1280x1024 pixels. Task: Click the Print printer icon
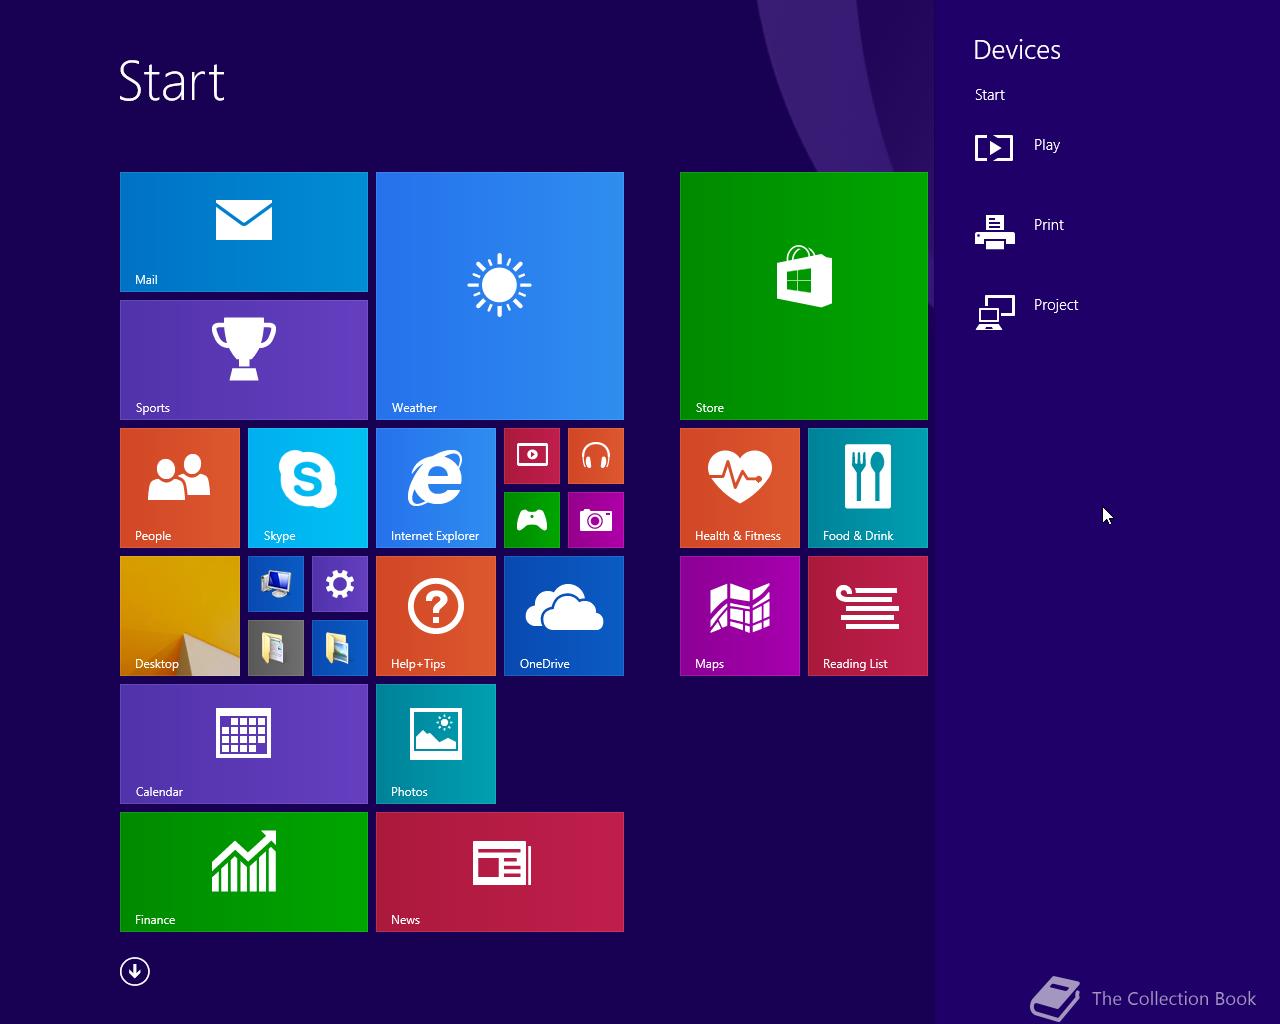[x=994, y=231]
